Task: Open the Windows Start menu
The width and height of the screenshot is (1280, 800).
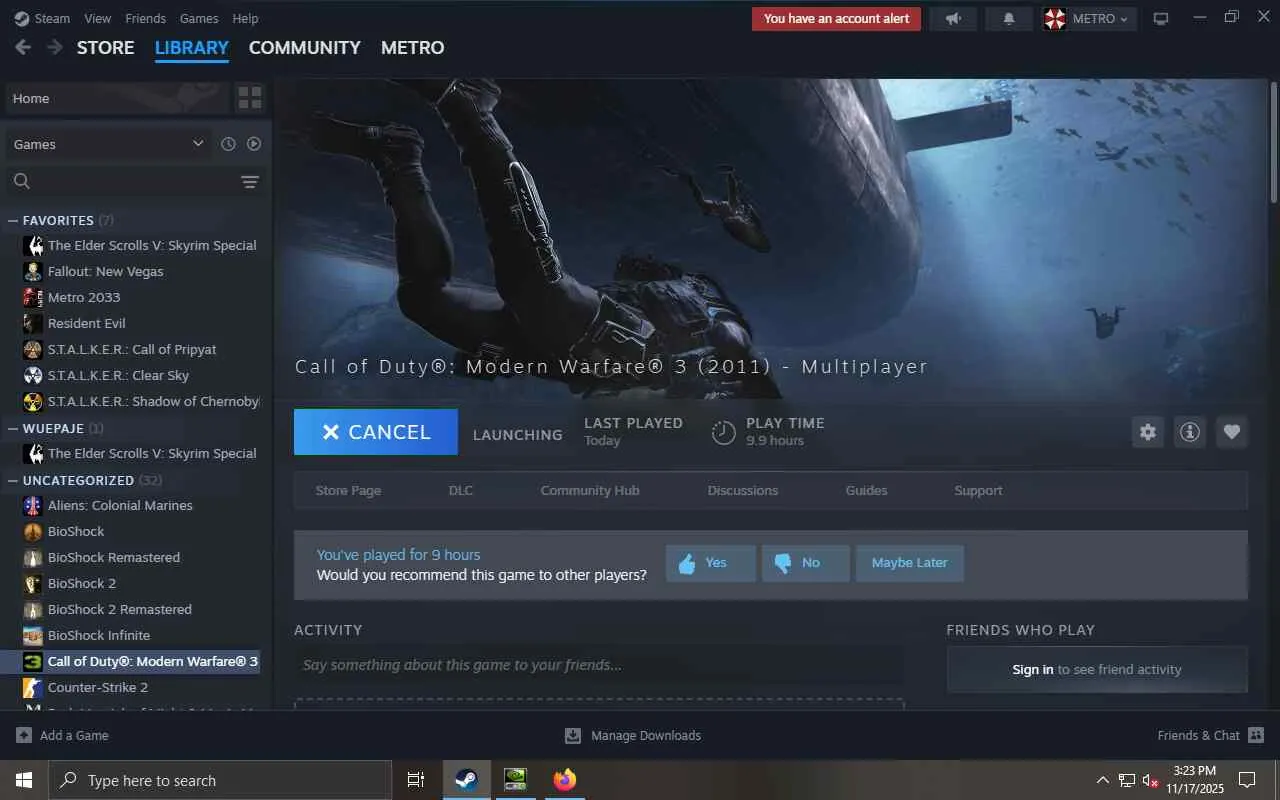Action: click(x=24, y=780)
